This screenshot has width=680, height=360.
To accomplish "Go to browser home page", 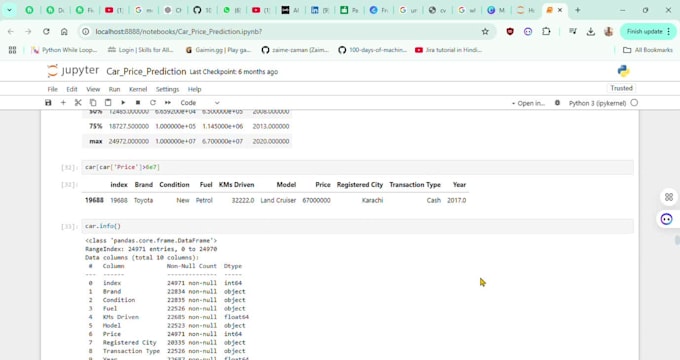I will (x=64, y=32).
